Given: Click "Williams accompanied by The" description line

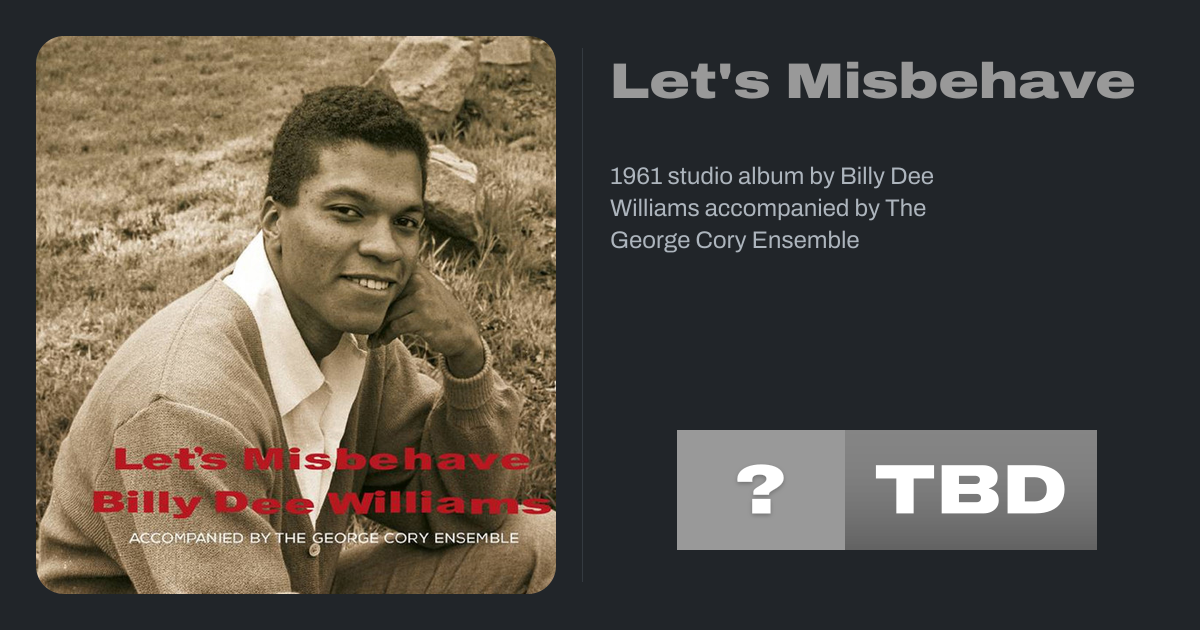Looking at the screenshot, I should point(767,208).
